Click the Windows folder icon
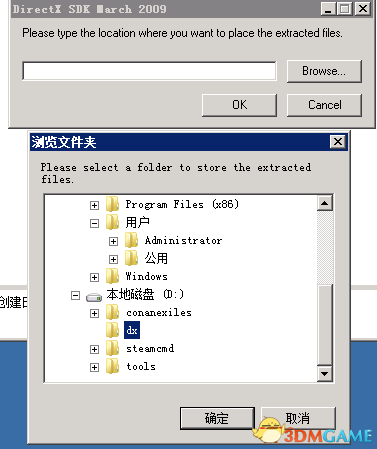 pos(112,276)
